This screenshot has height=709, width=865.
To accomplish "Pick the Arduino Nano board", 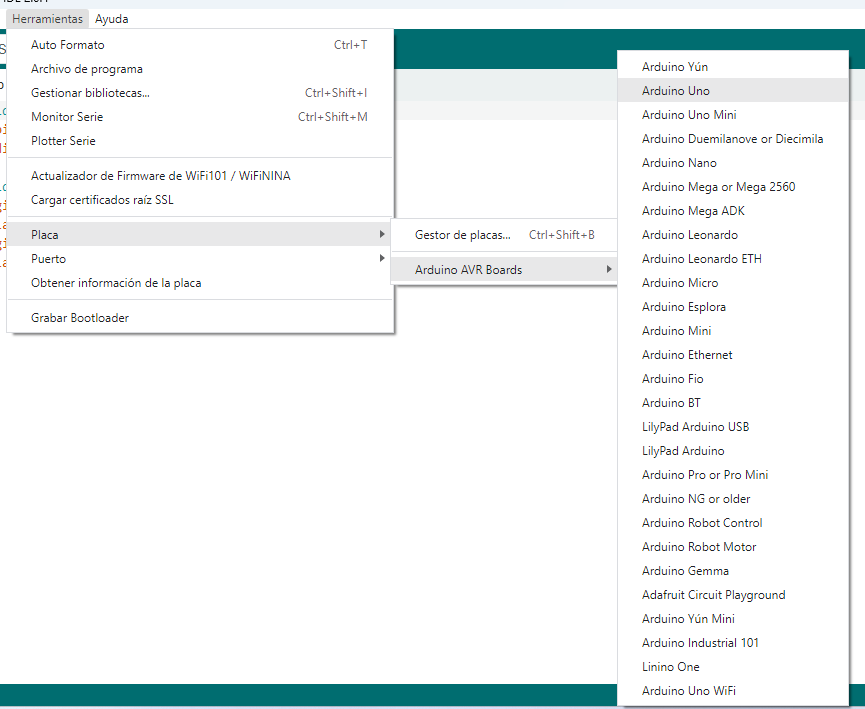I will (x=679, y=163).
